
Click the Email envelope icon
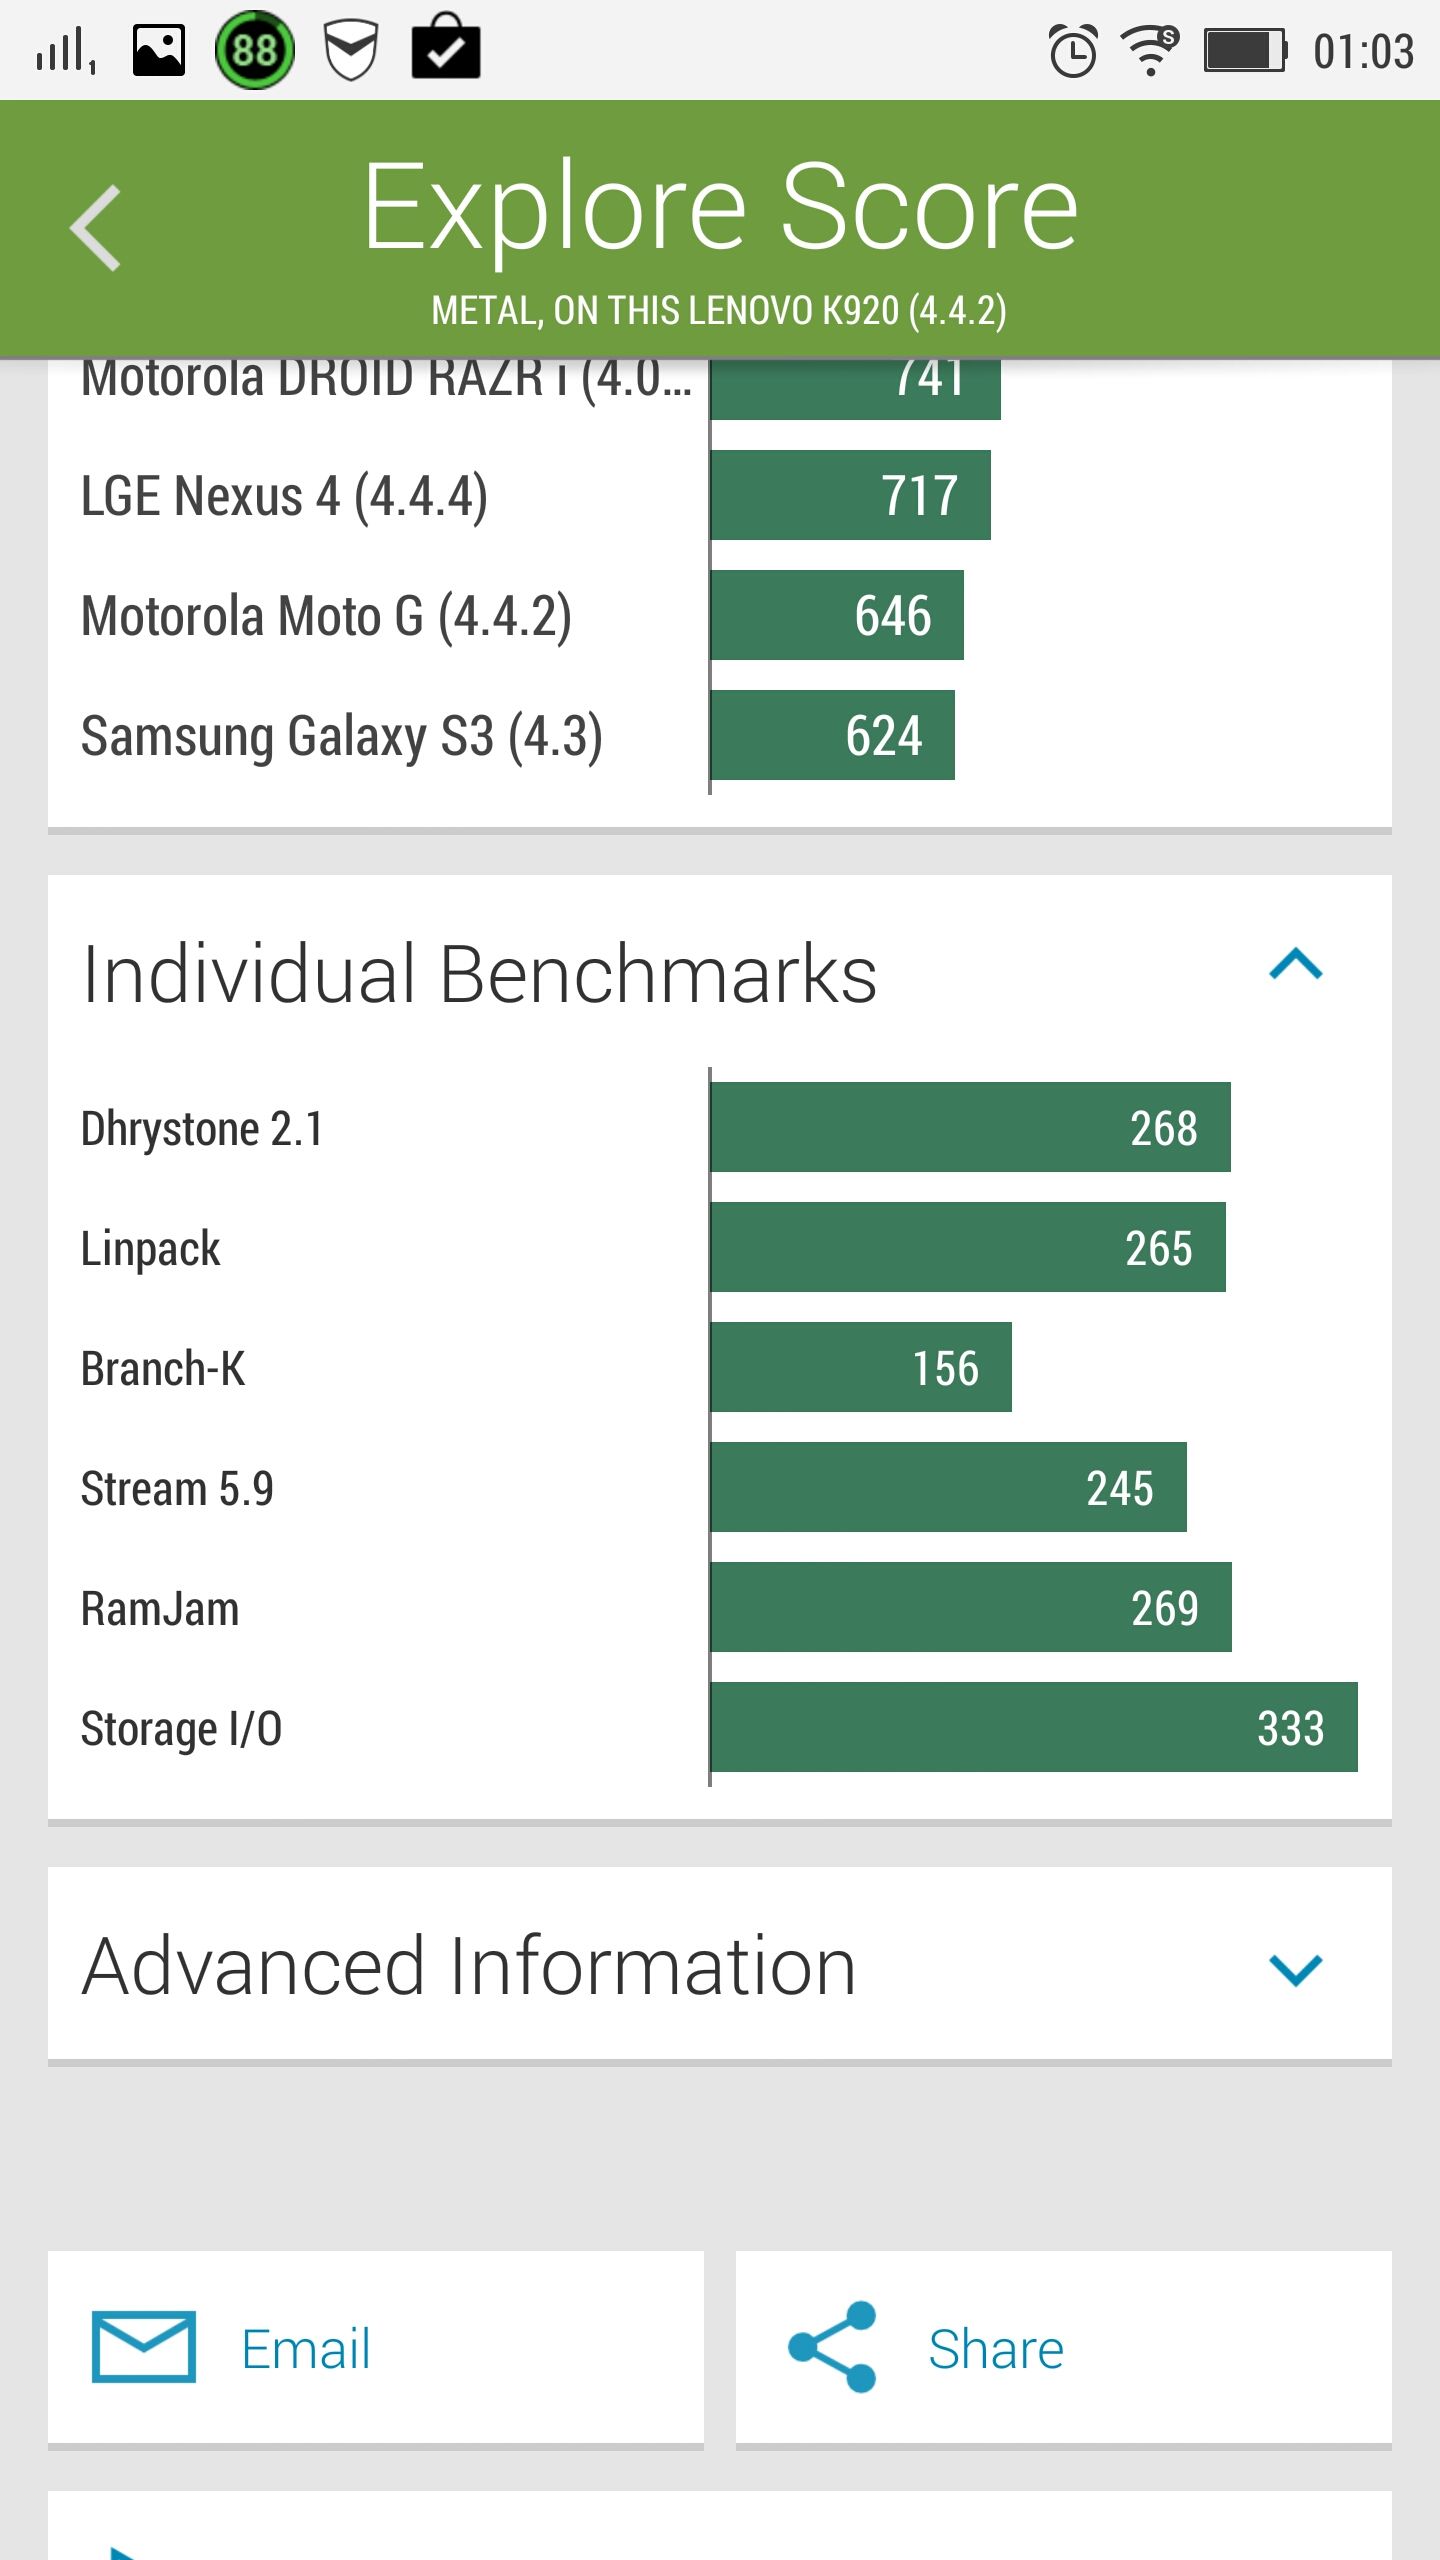coord(144,2346)
